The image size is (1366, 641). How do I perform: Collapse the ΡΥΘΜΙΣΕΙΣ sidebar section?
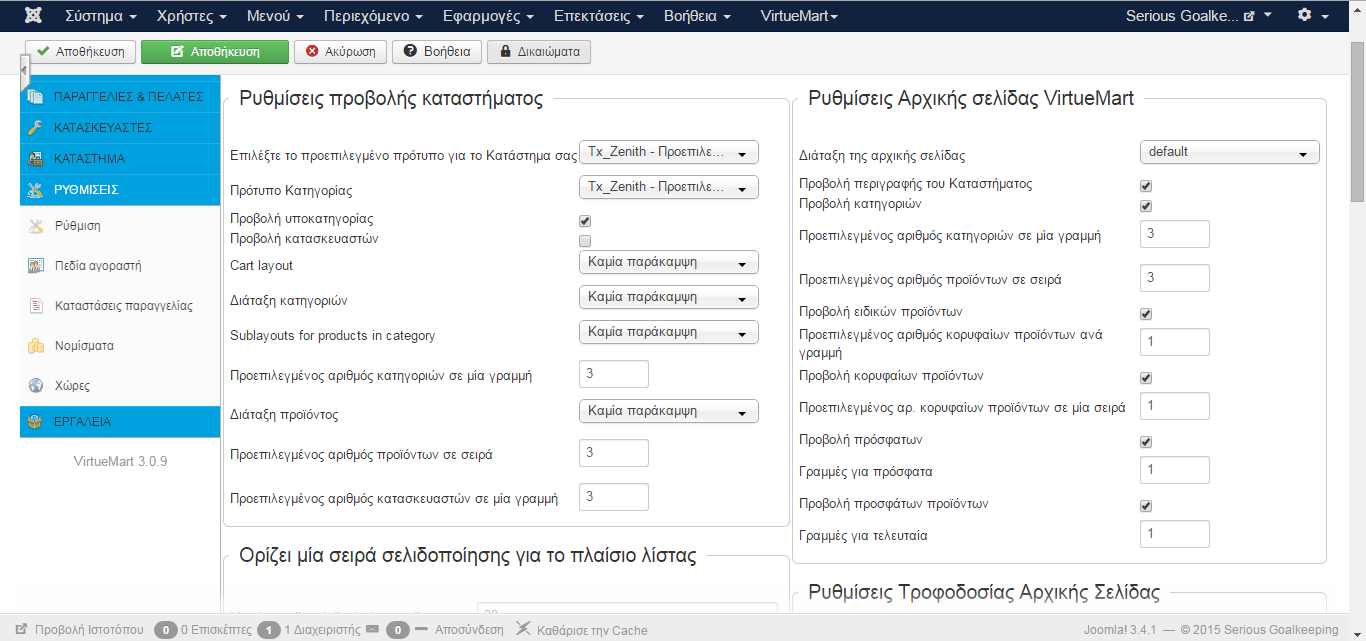(x=120, y=189)
